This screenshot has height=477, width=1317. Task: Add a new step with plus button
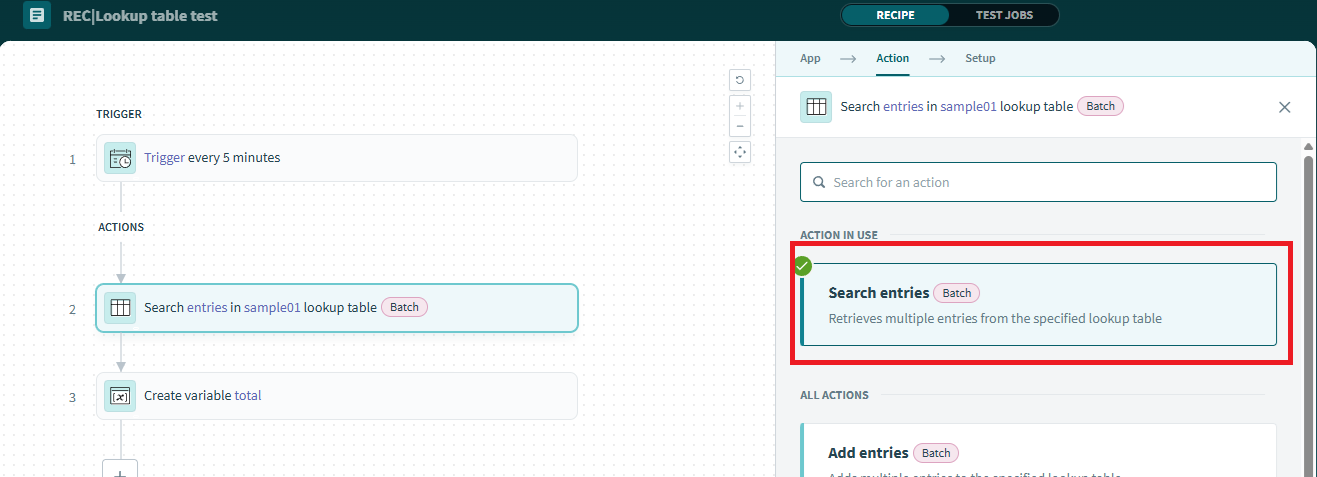point(120,470)
